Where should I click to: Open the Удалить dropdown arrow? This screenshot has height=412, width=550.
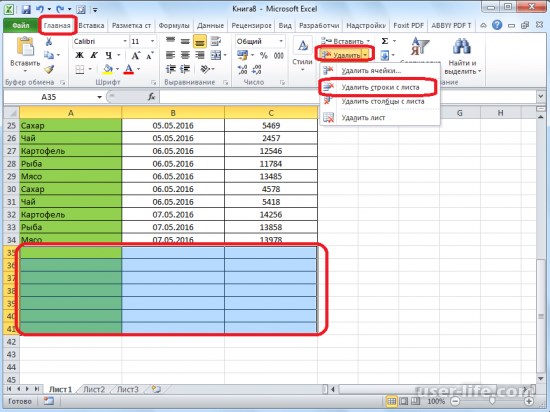pos(365,55)
